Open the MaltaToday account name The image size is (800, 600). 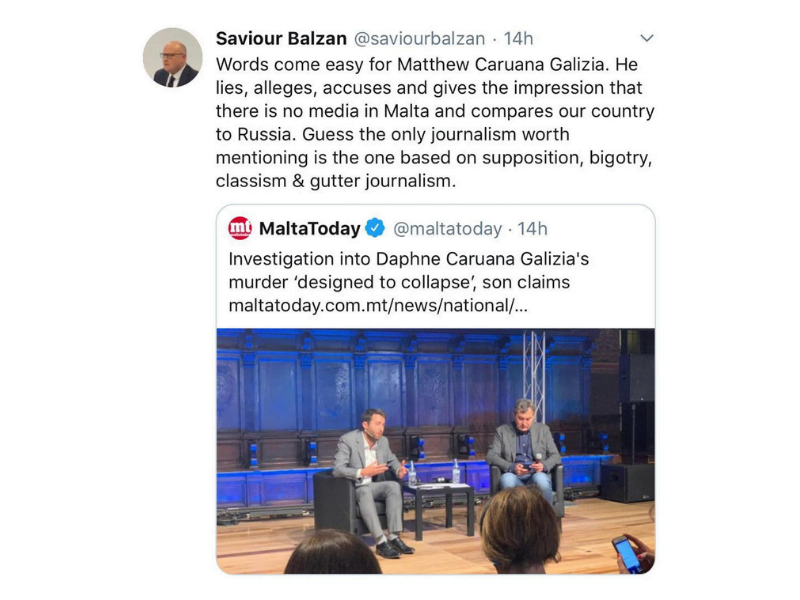(309, 228)
